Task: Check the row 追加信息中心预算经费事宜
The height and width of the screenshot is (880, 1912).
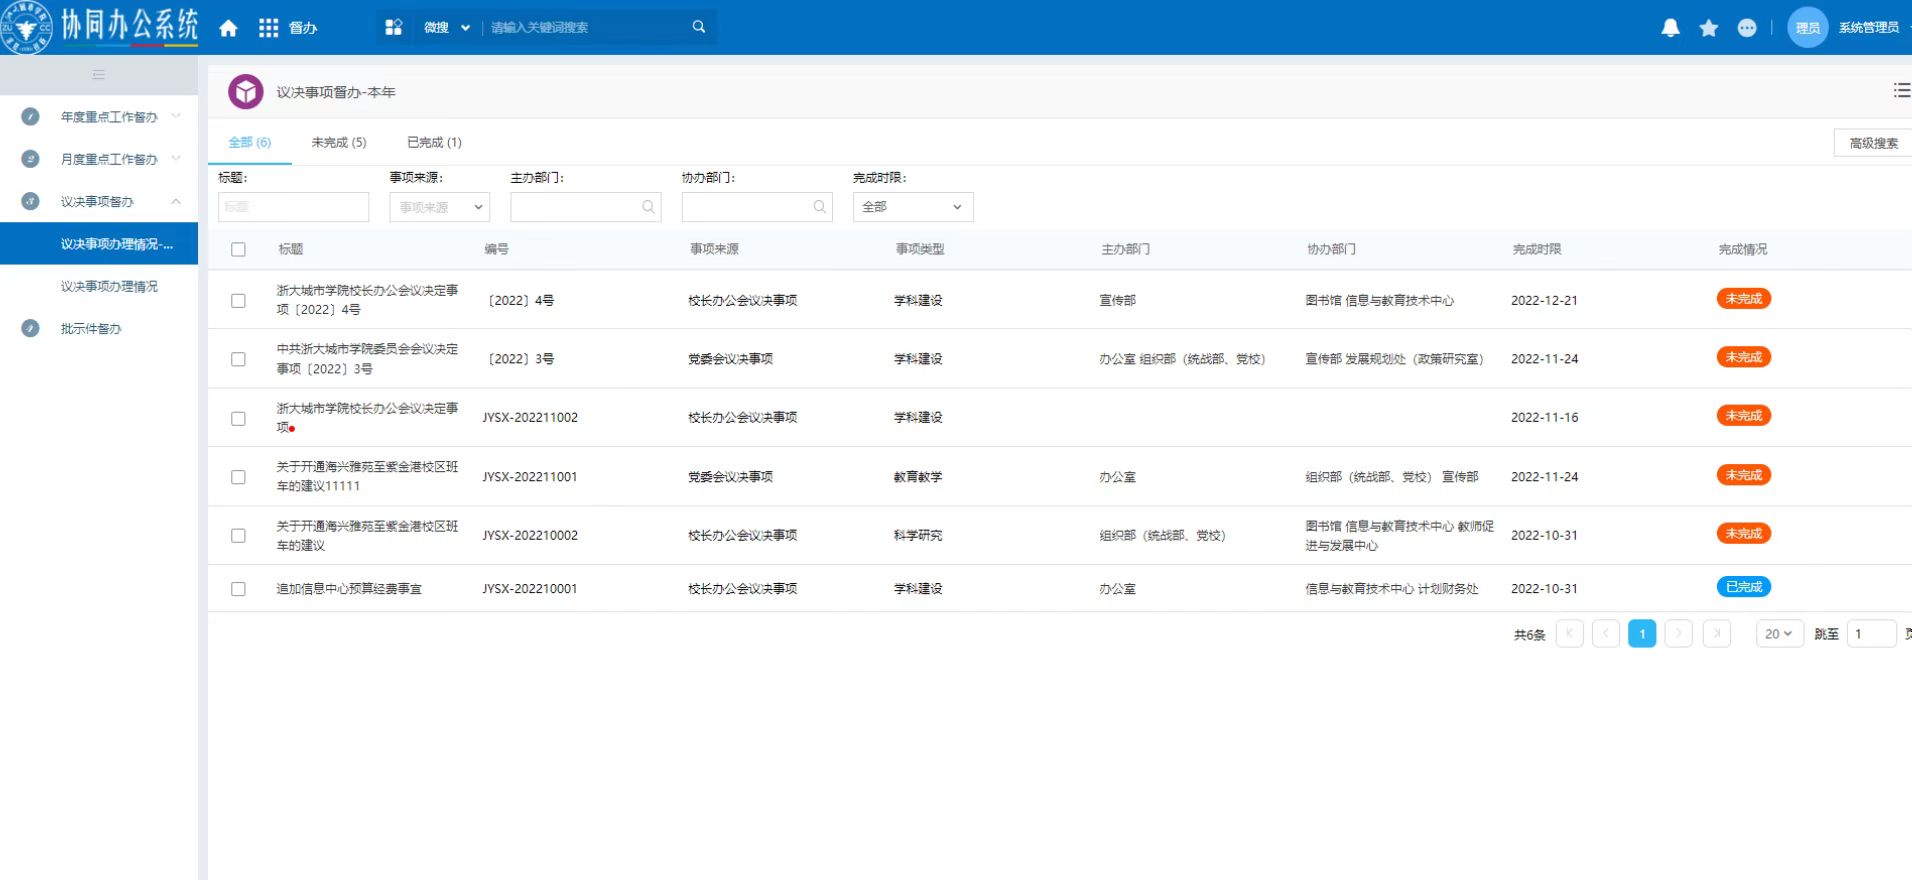Action: pos(238,589)
